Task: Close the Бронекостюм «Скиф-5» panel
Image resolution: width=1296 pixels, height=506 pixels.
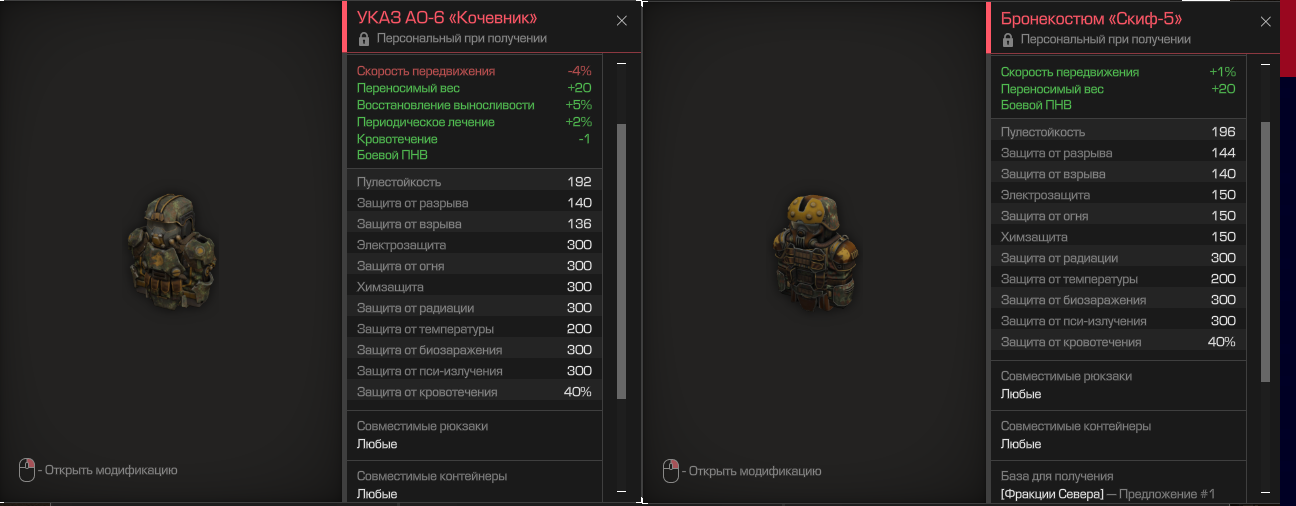Action: pos(1266,20)
